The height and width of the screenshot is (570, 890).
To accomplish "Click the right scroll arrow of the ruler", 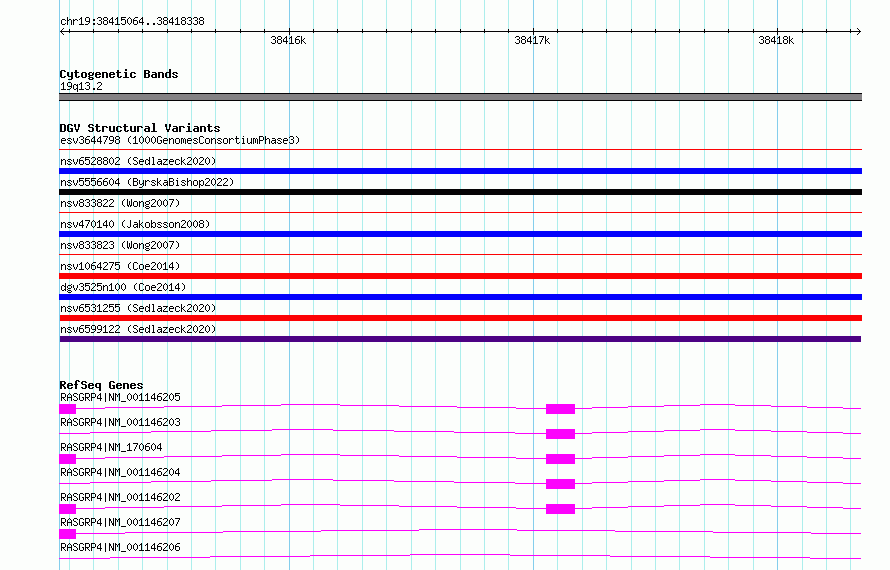I will tap(858, 32).
